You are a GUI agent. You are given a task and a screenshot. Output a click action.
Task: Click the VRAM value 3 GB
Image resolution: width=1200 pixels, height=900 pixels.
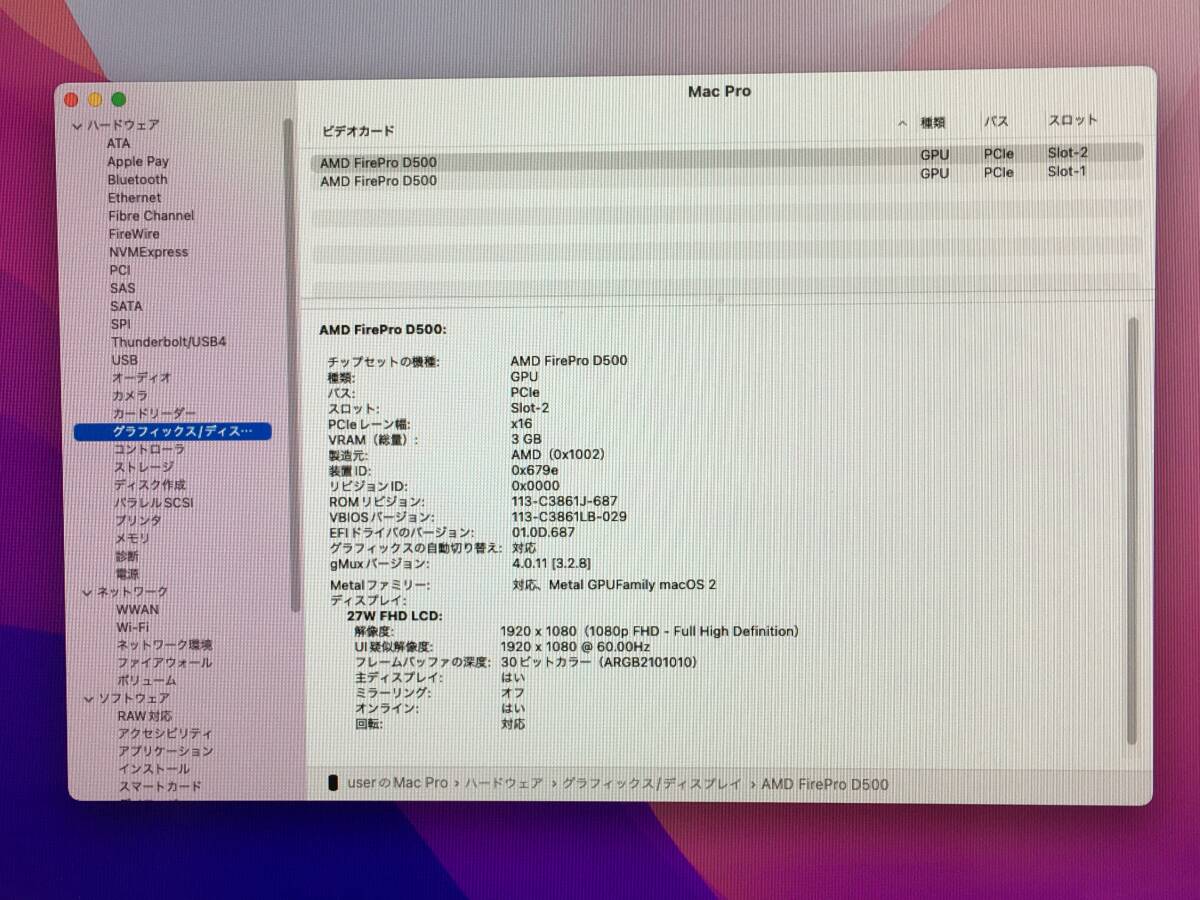click(526, 438)
